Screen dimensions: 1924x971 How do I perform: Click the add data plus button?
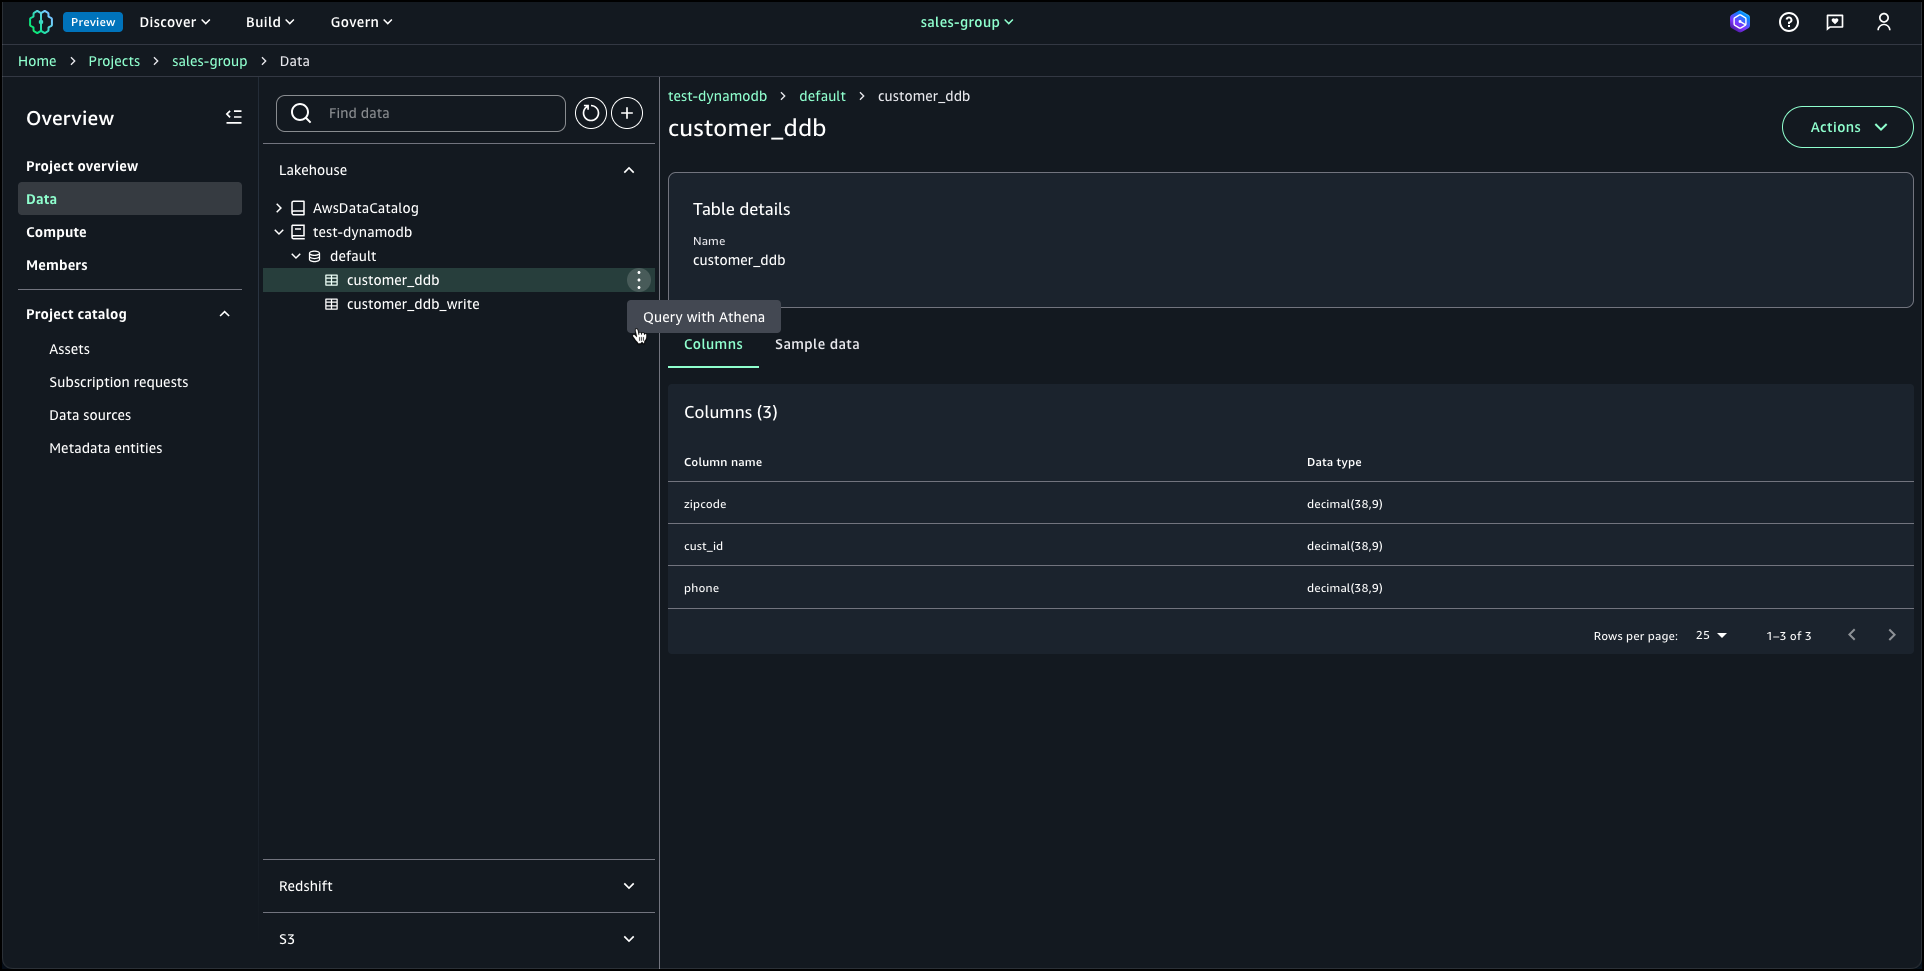627,113
